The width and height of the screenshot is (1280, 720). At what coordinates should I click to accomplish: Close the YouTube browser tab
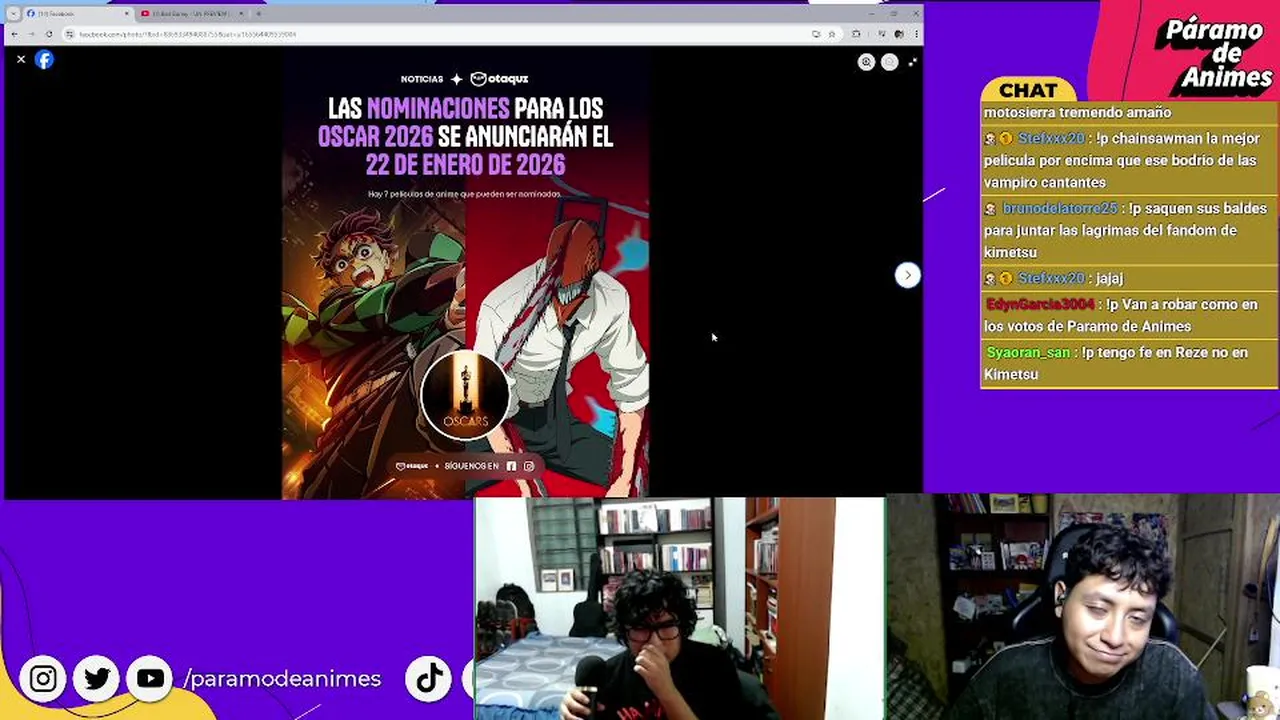(x=241, y=14)
